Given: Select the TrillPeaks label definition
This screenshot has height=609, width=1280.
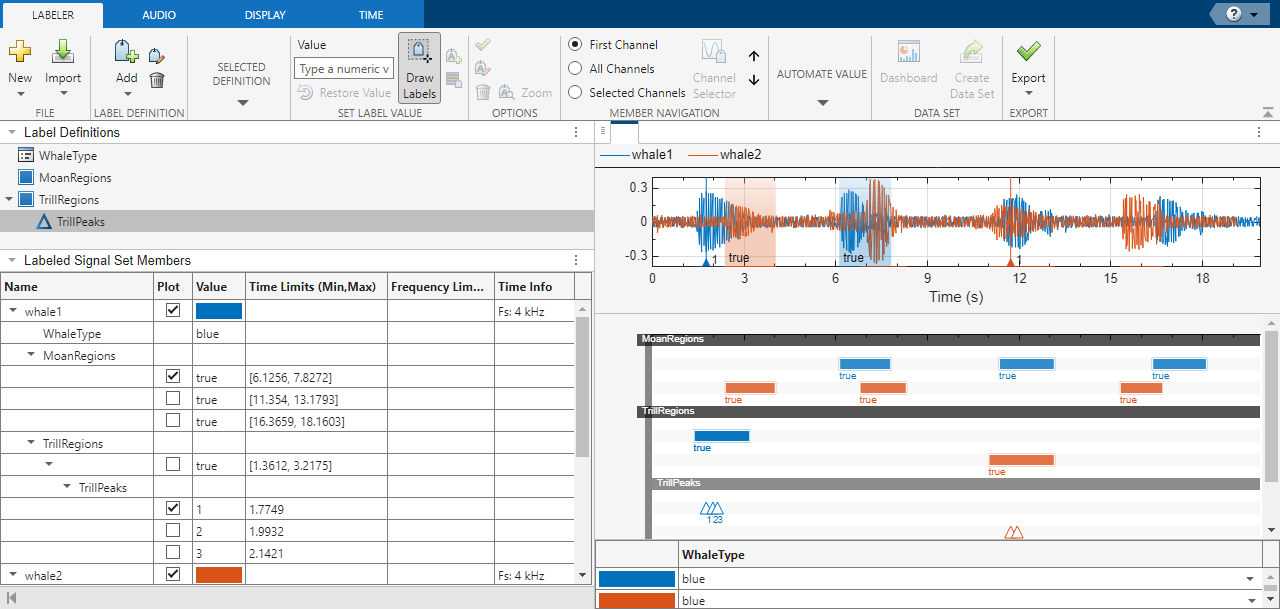Looking at the screenshot, I should [x=81, y=222].
